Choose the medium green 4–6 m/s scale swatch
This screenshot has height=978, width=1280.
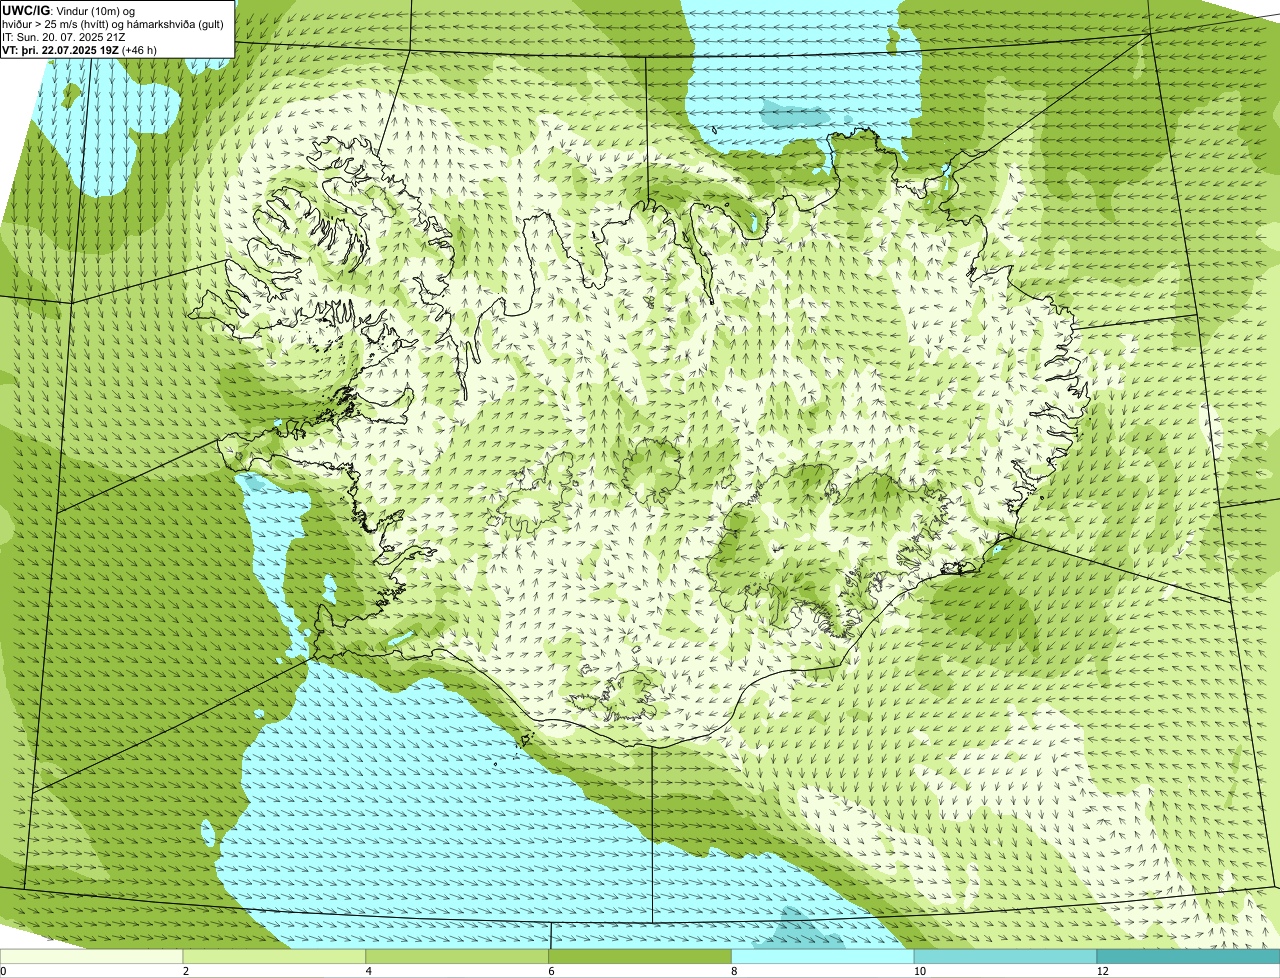458,957
